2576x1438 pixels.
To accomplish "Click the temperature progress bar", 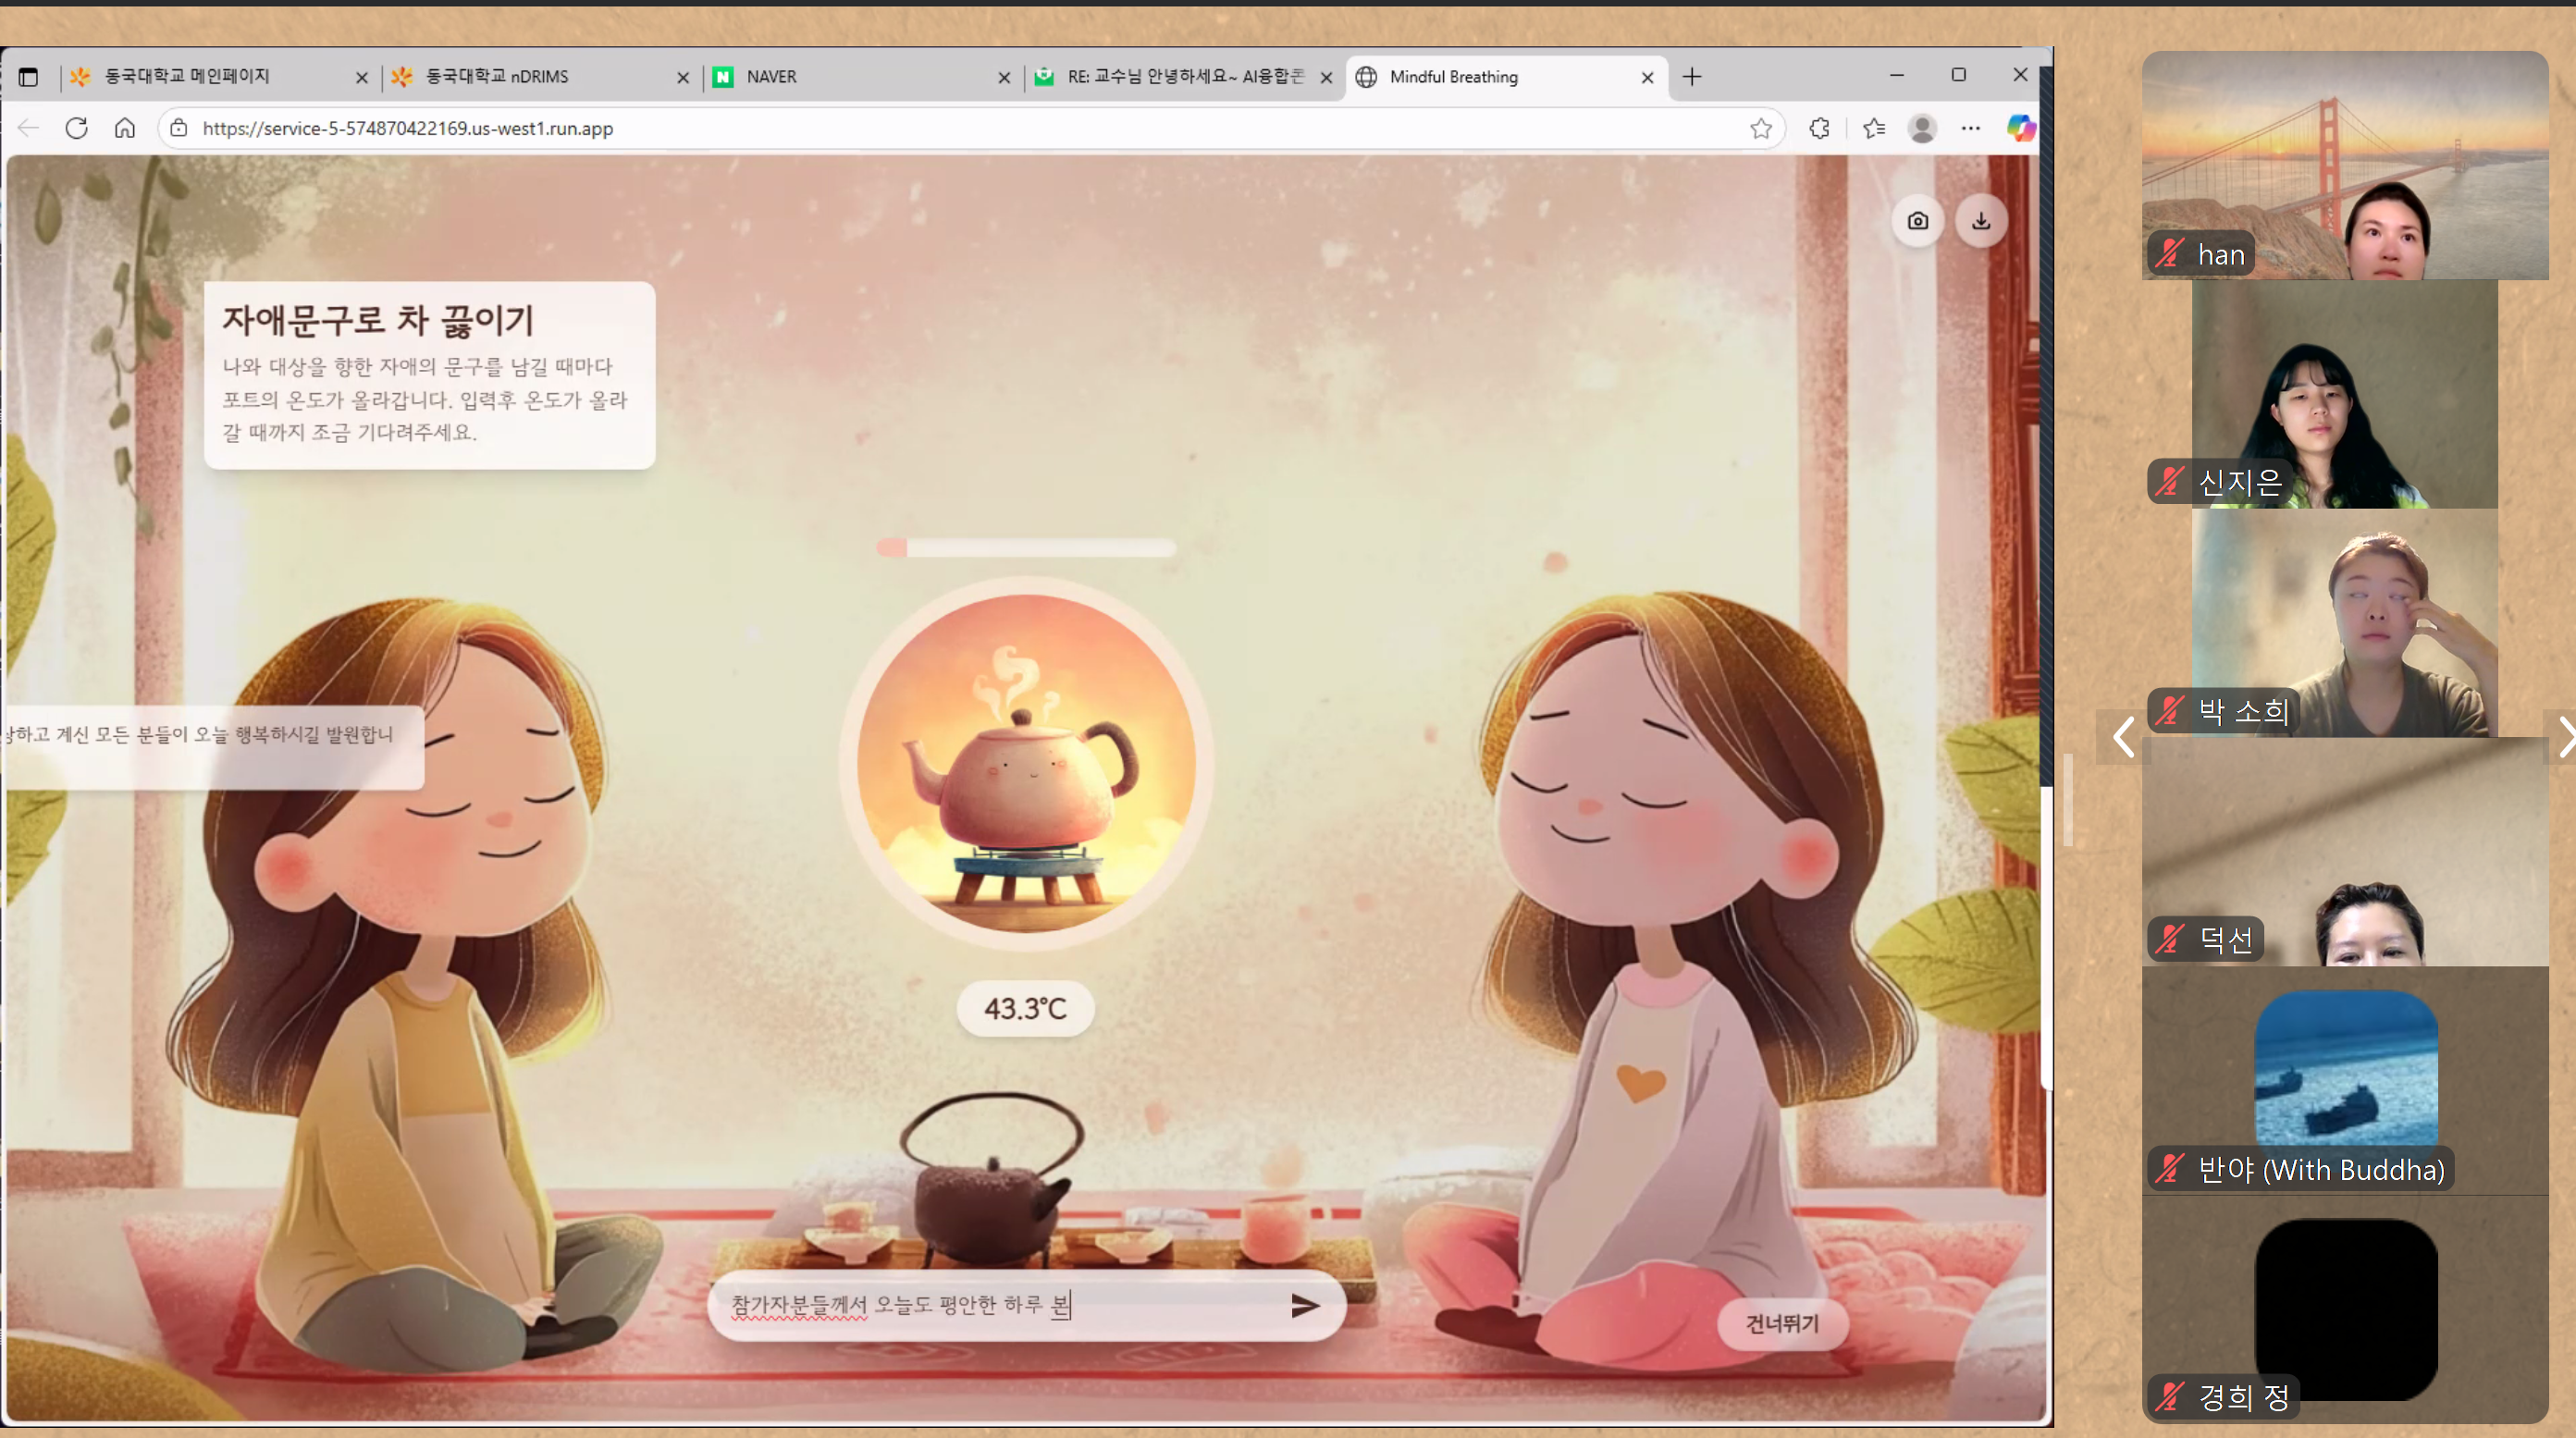I will click(x=1025, y=548).
